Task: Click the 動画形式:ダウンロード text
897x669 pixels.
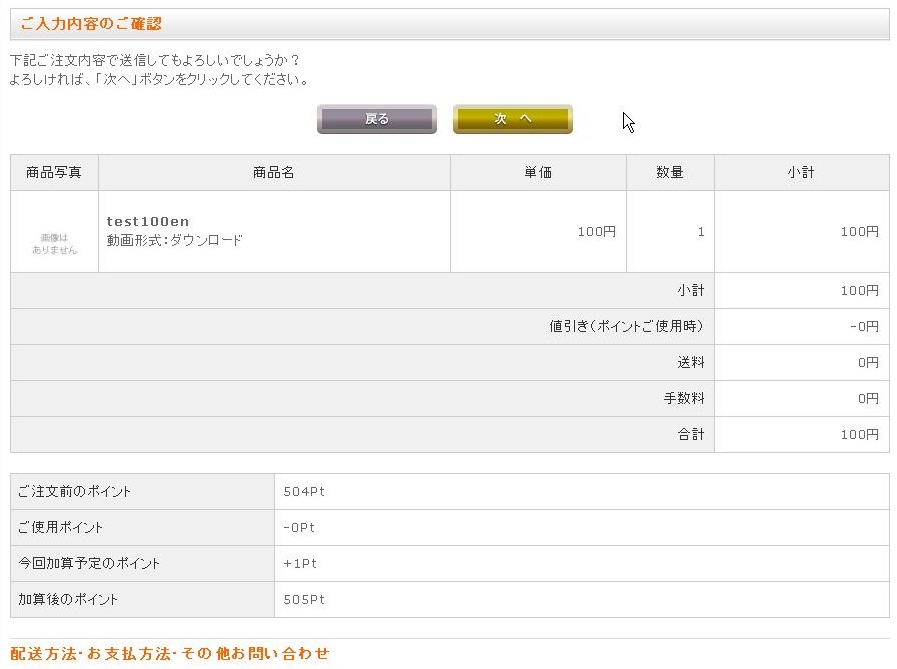Action: (174, 240)
